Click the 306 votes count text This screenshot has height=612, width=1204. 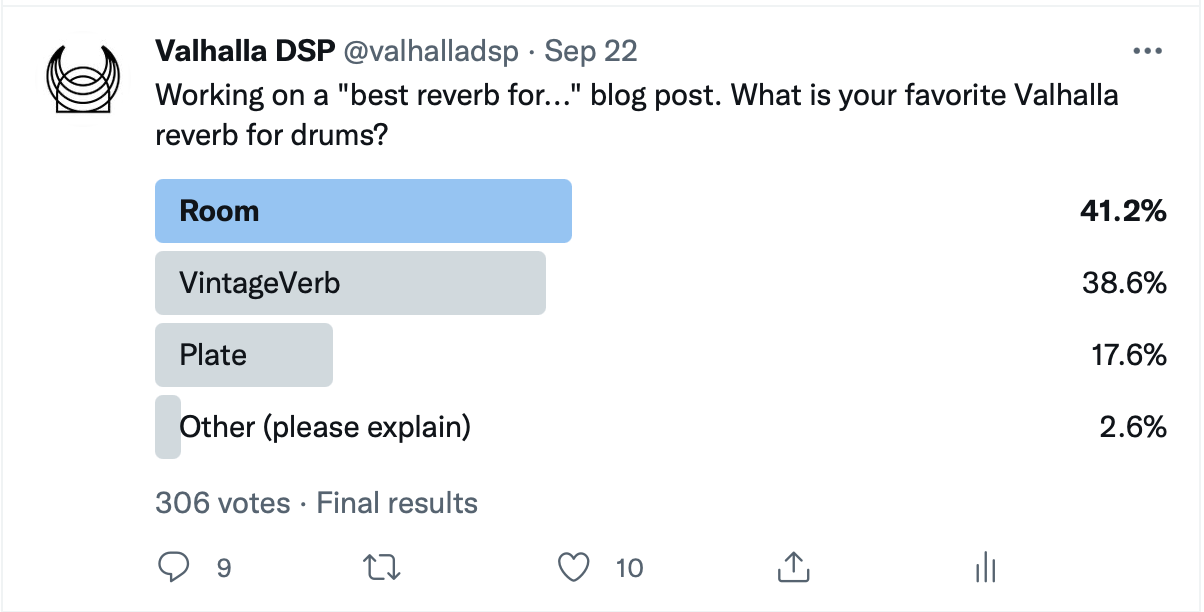222,503
